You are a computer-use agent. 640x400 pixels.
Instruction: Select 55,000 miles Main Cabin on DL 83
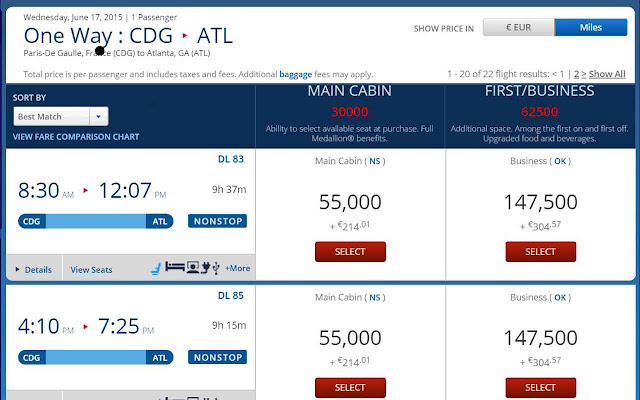click(350, 252)
